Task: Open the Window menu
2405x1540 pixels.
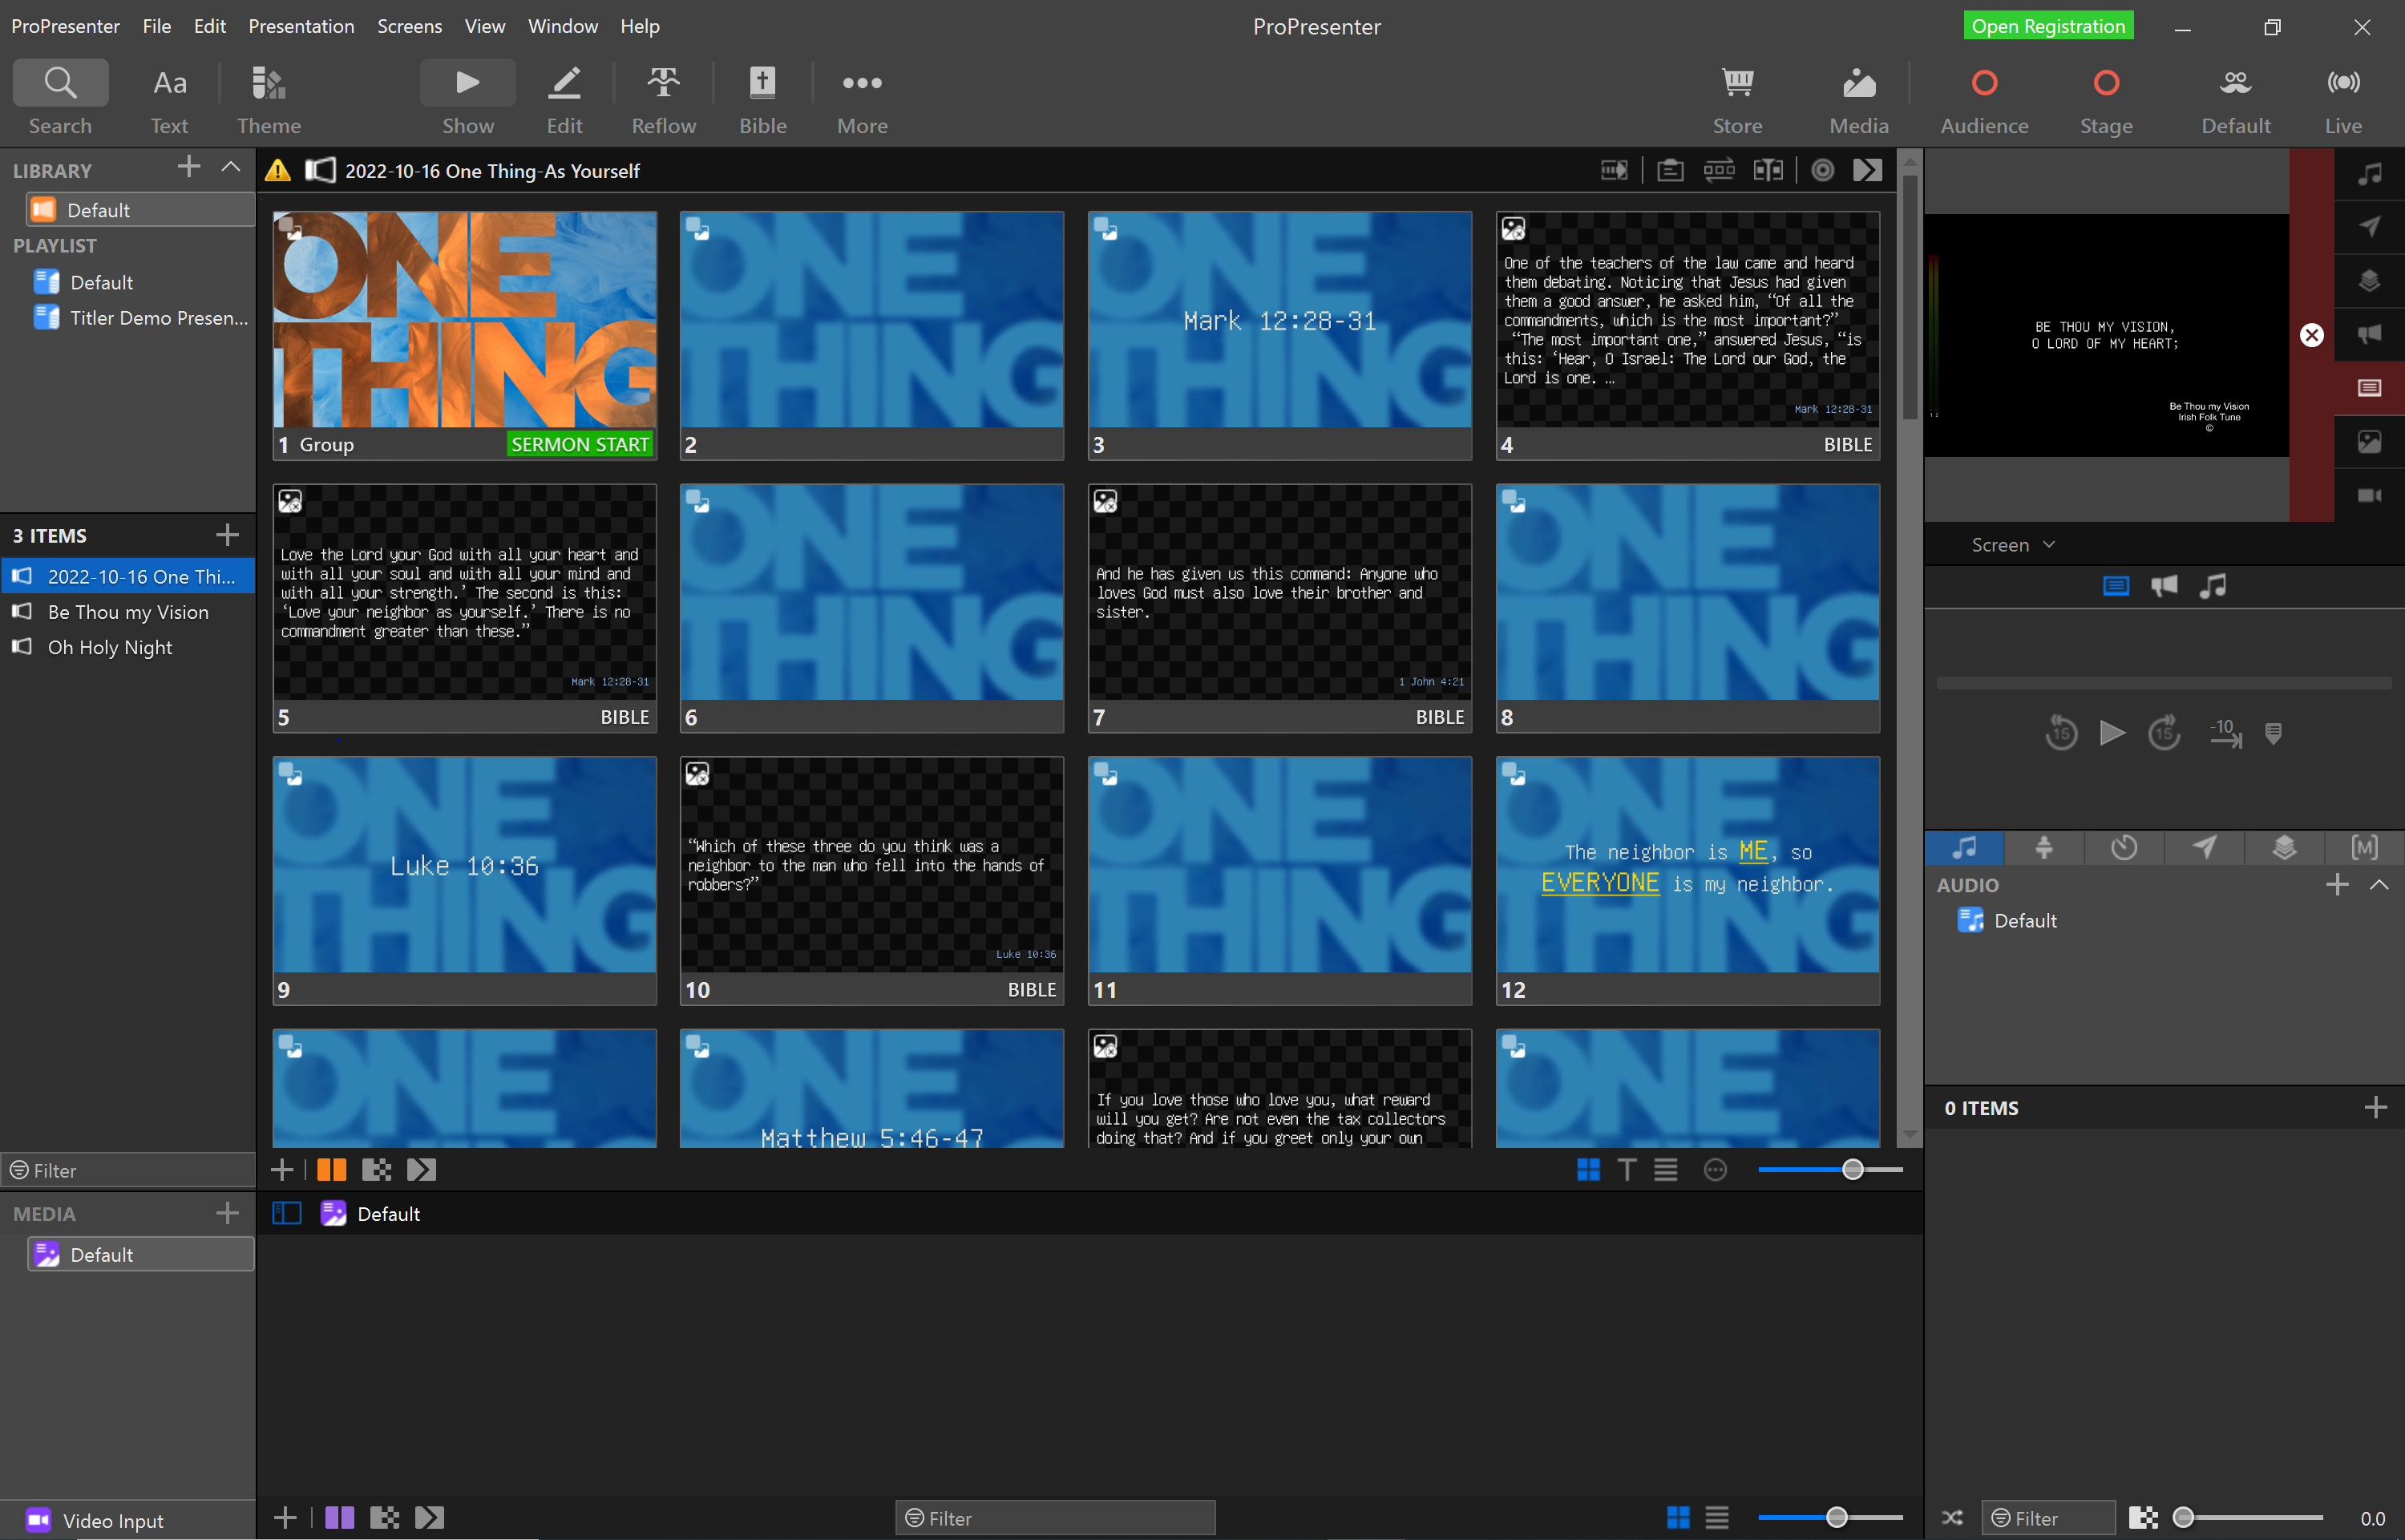Action: pyautogui.click(x=562, y=26)
